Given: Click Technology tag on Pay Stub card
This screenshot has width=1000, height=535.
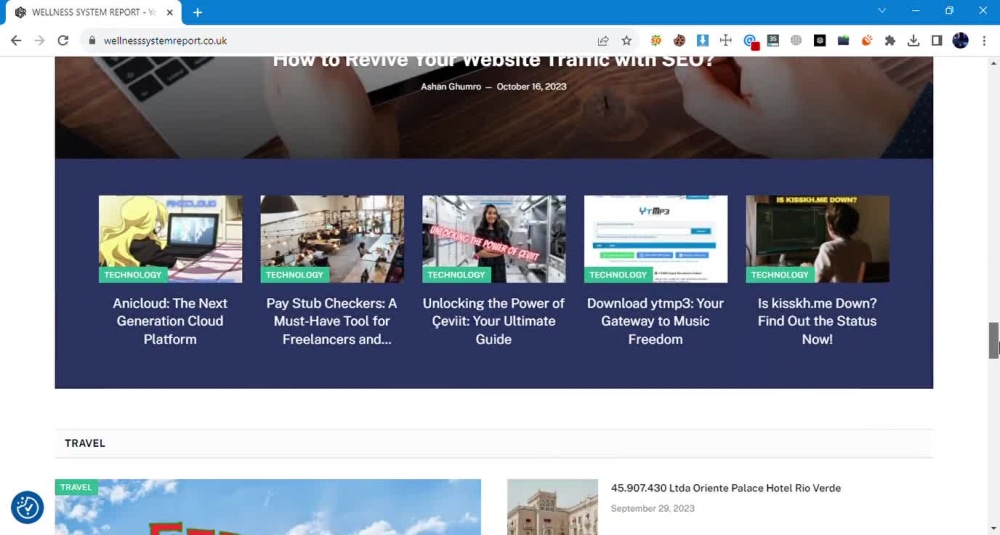Looking at the screenshot, I should 295,275.
